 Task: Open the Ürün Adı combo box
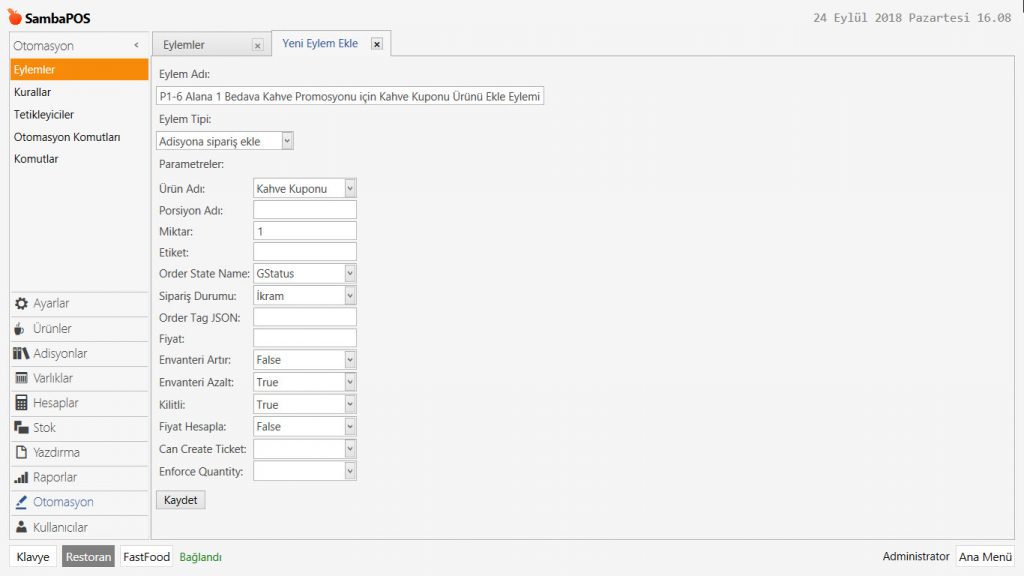(x=349, y=188)
